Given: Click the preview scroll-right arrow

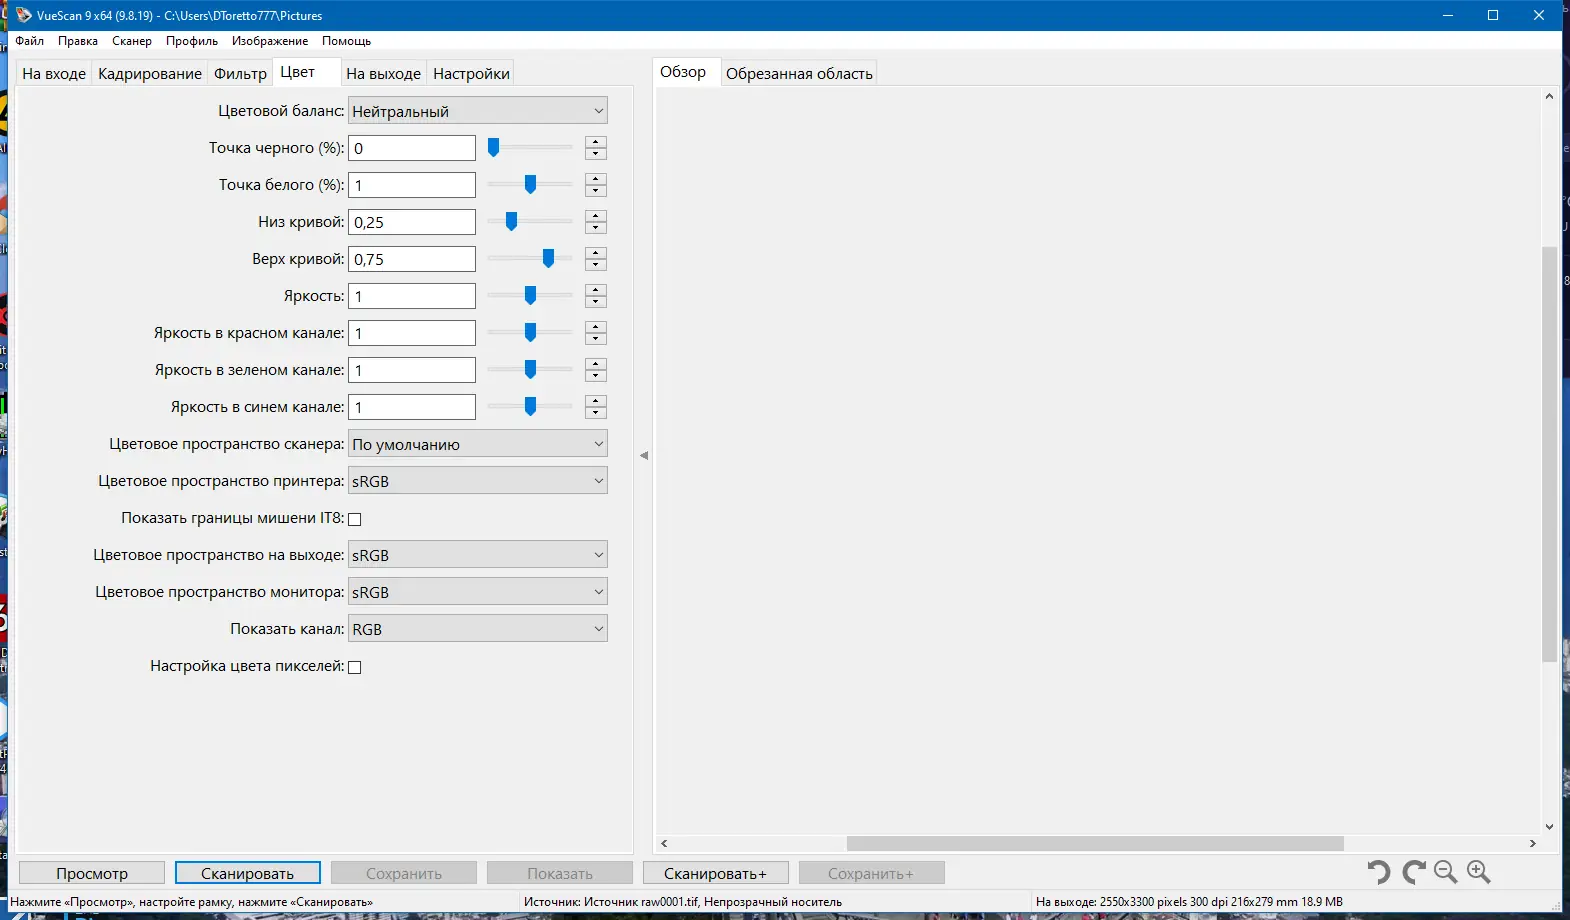Looking at the screenshot, I should click(1533, 843).
